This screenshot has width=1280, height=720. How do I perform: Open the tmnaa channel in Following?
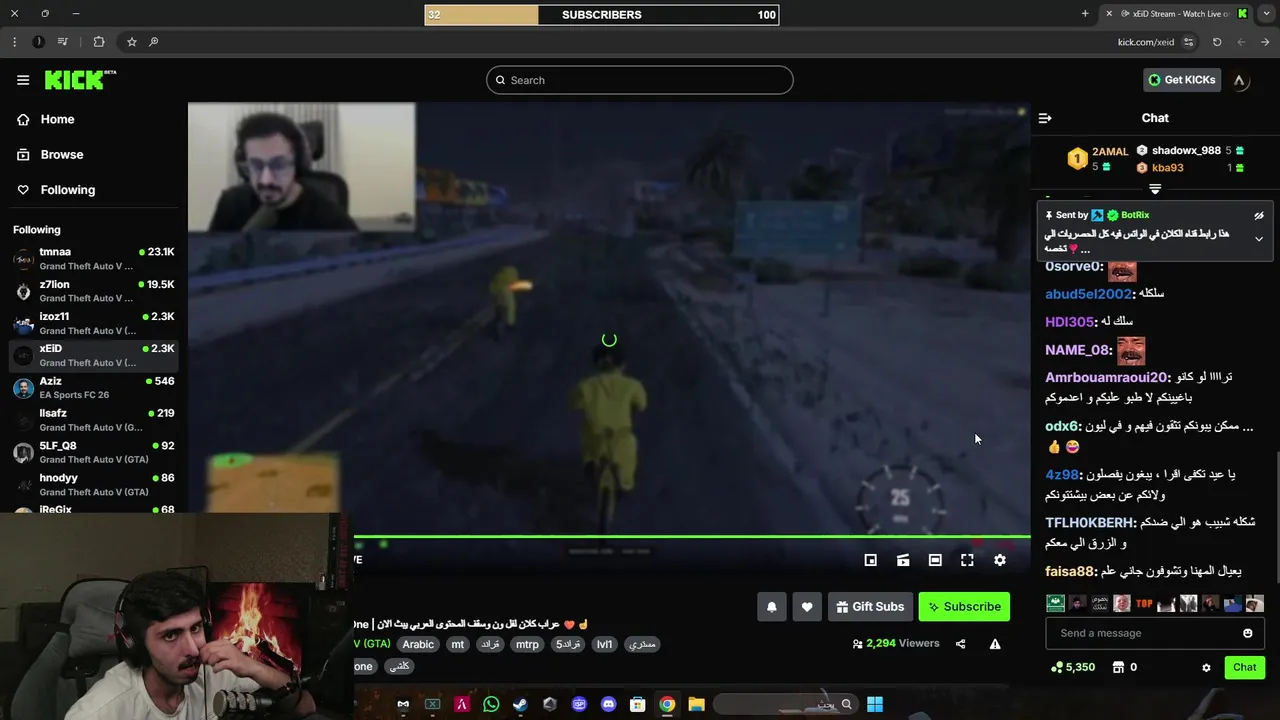pos(94,259)
